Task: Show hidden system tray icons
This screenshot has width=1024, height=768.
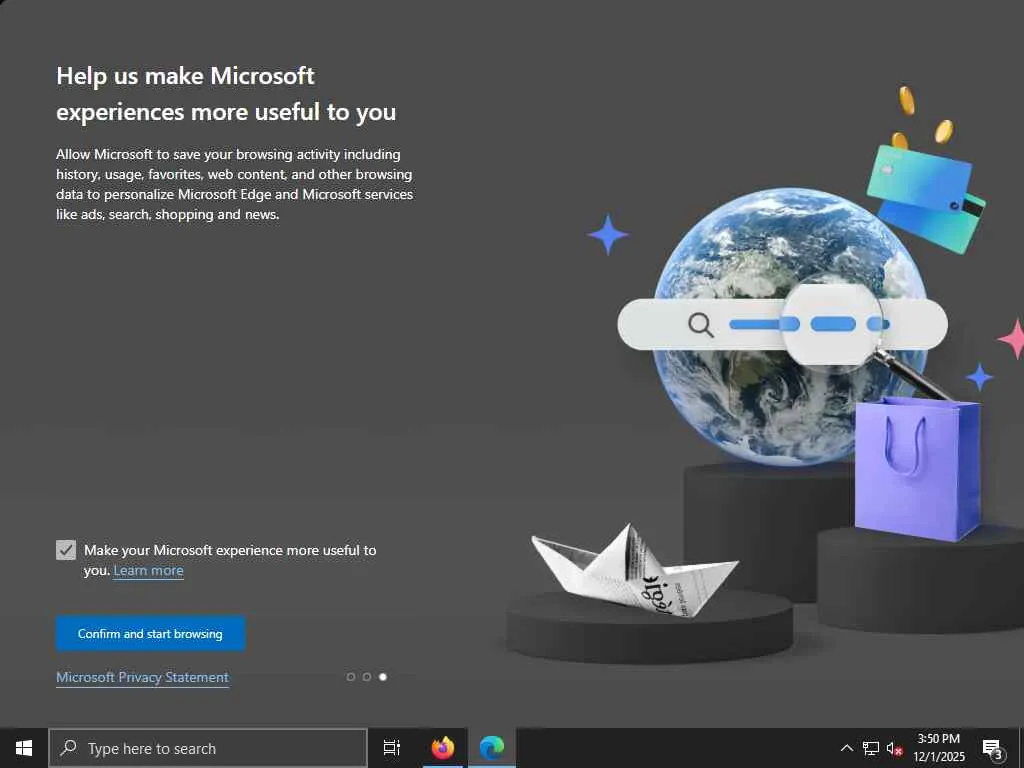Action: [x=846, y=748]
